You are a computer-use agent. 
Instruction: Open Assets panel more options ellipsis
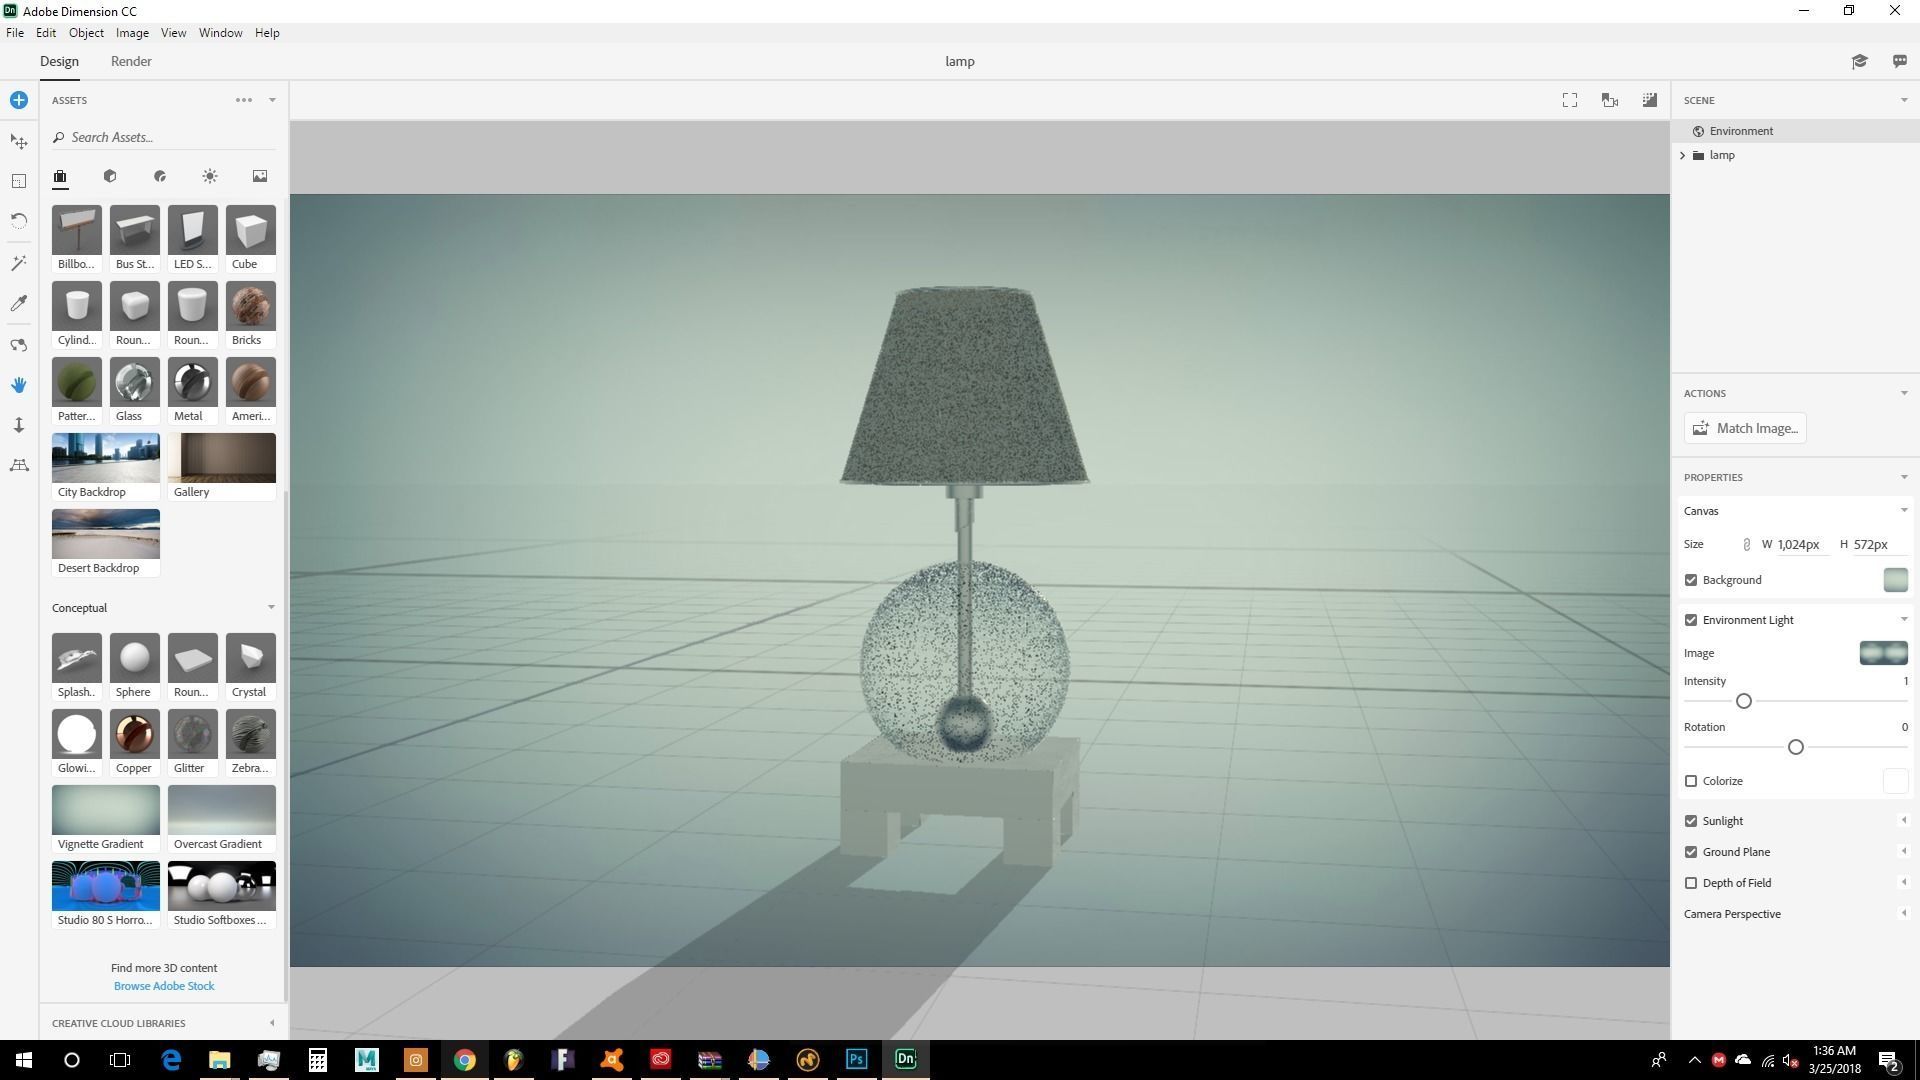coord(244,100)
